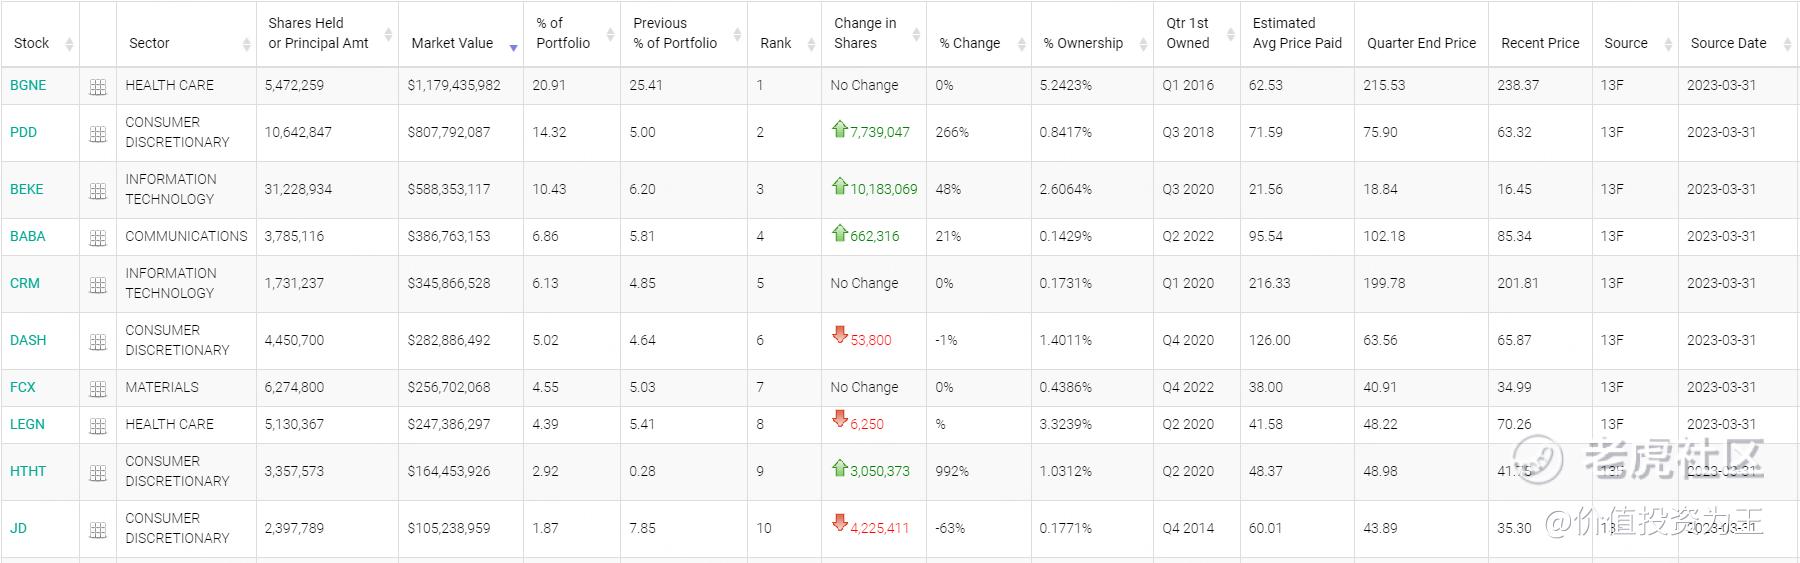Click the sort arrows beside Sector header
The width and height of the screenshot is (1800, 563).
246,44
